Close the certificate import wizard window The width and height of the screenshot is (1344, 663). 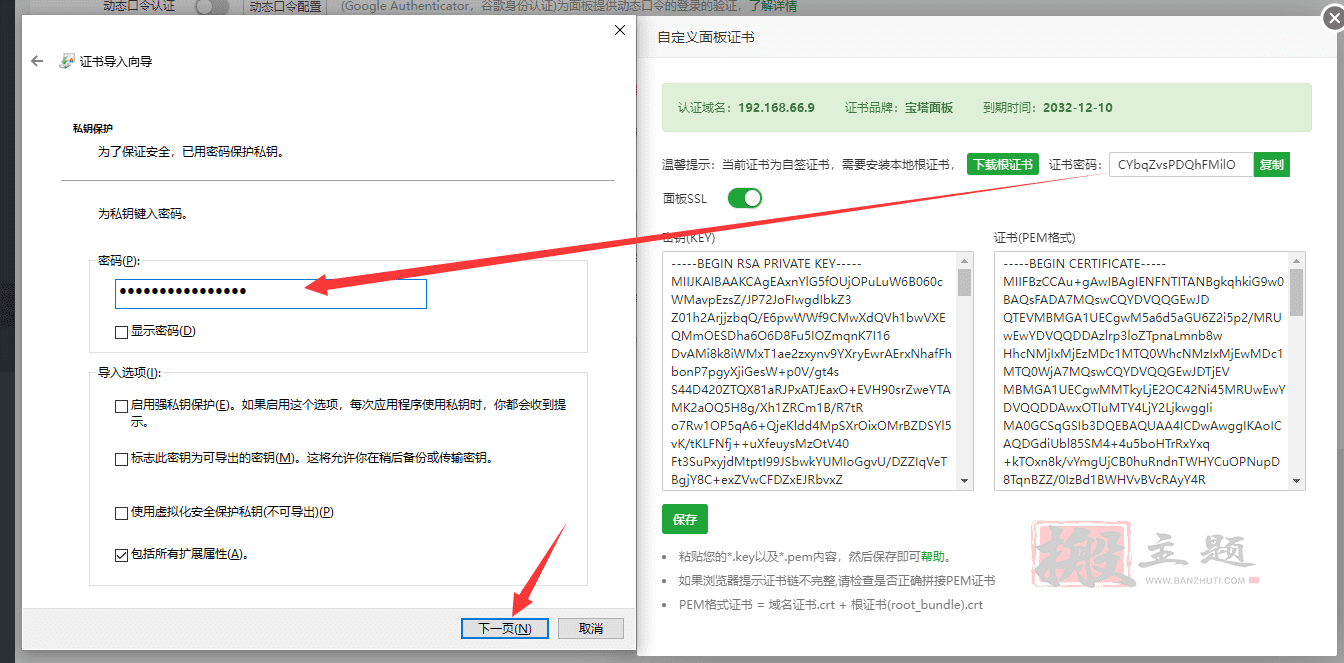(x=619, y=30)
